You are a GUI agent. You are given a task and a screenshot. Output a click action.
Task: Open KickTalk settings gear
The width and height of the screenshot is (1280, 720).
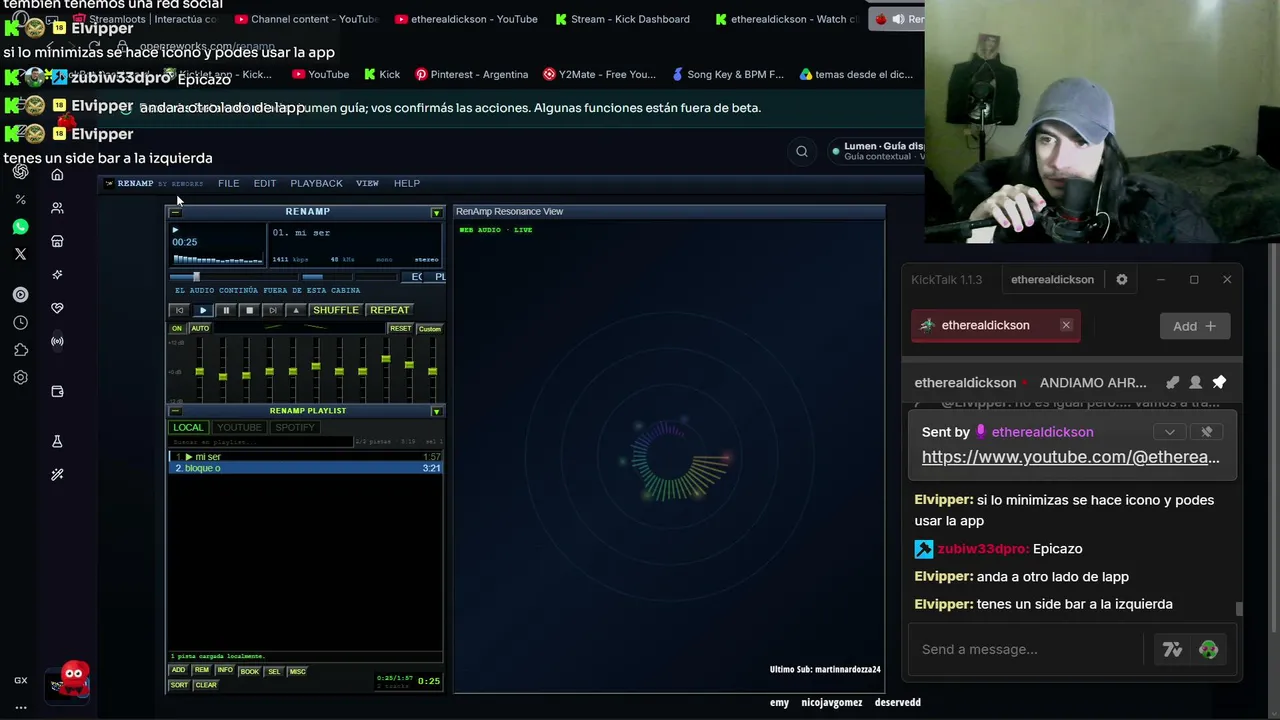[x=1121, y=280]
